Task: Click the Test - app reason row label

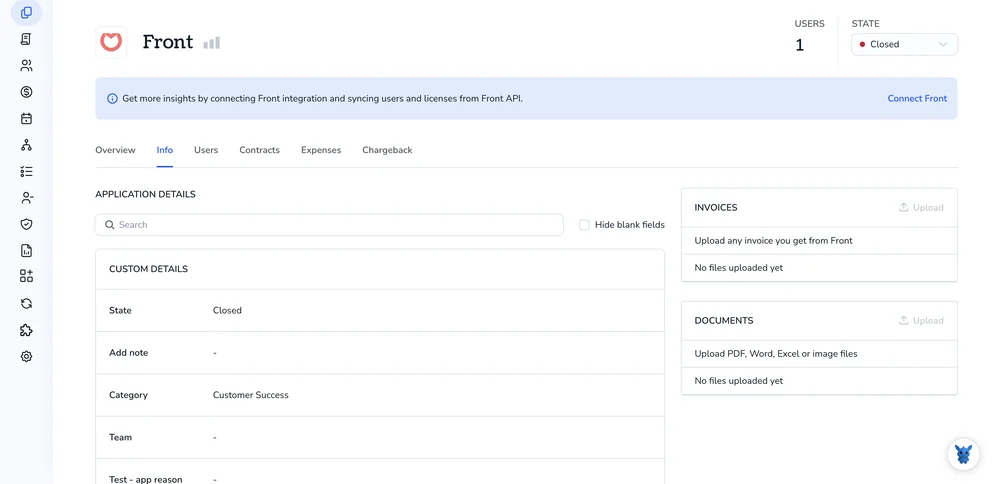Action: (x=145, y=479)
